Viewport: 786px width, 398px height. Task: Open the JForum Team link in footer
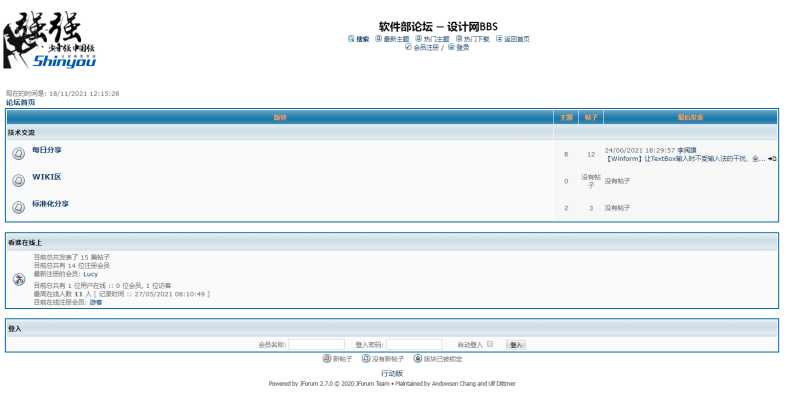[372, 384]
